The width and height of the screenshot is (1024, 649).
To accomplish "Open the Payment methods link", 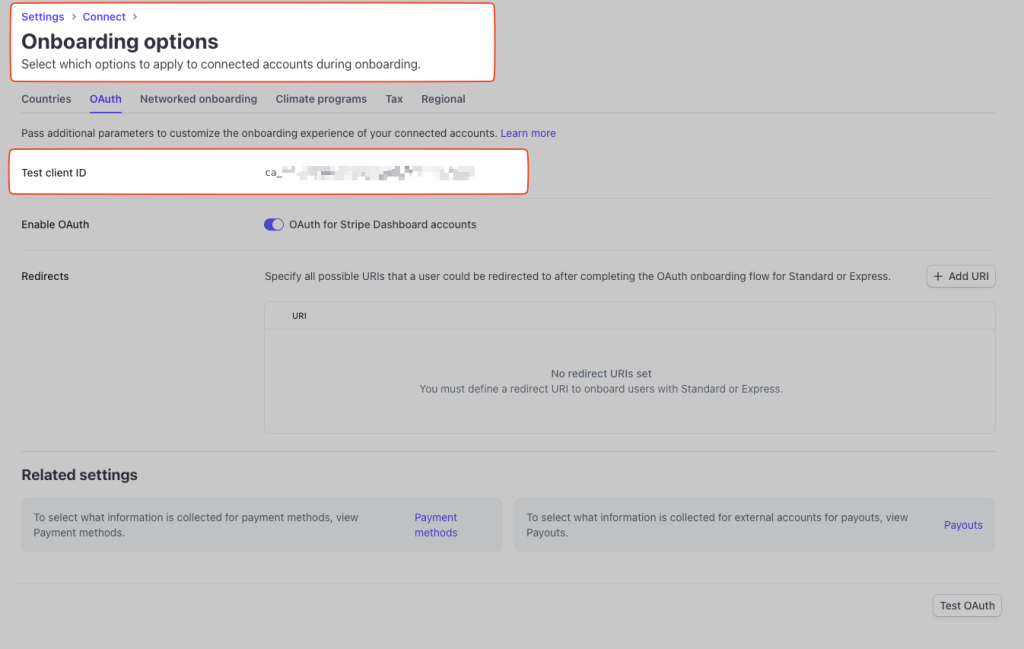I will point(436,525).
